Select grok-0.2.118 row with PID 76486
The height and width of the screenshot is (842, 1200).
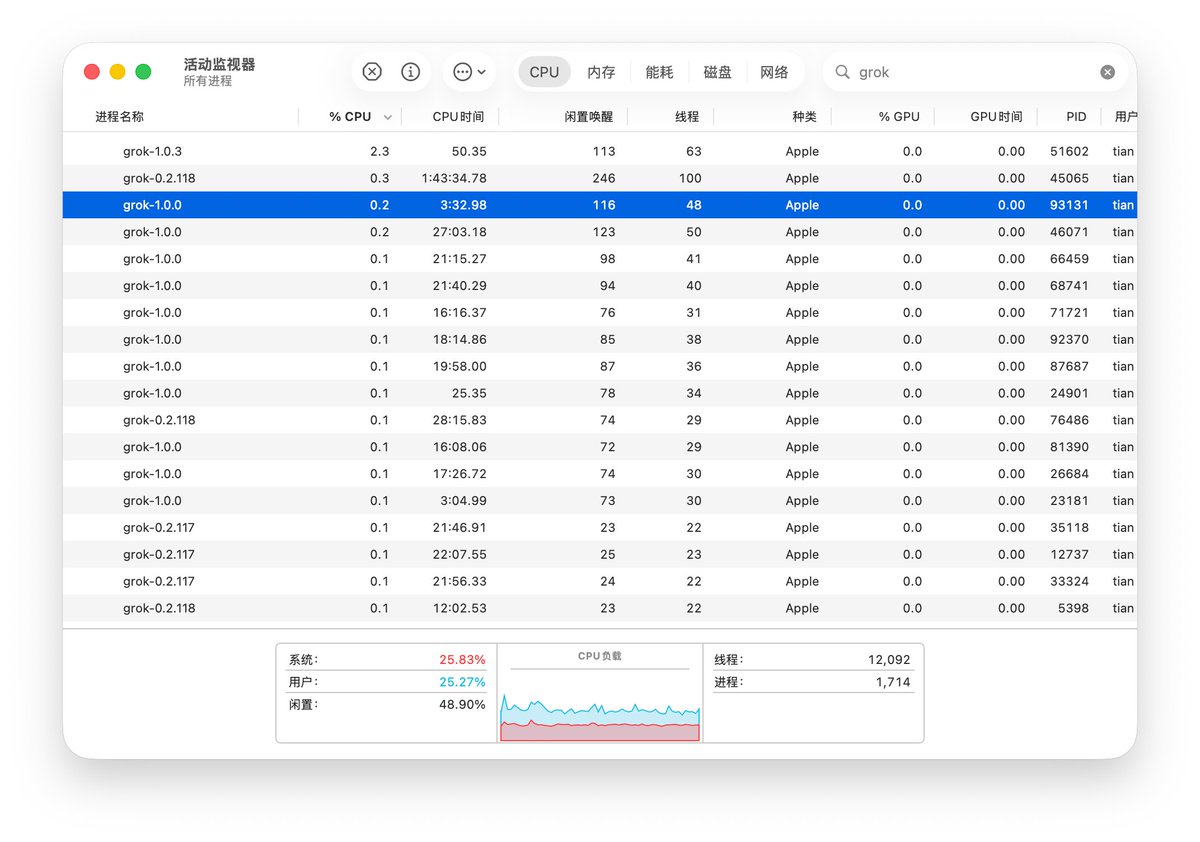(x=600, y=421)
